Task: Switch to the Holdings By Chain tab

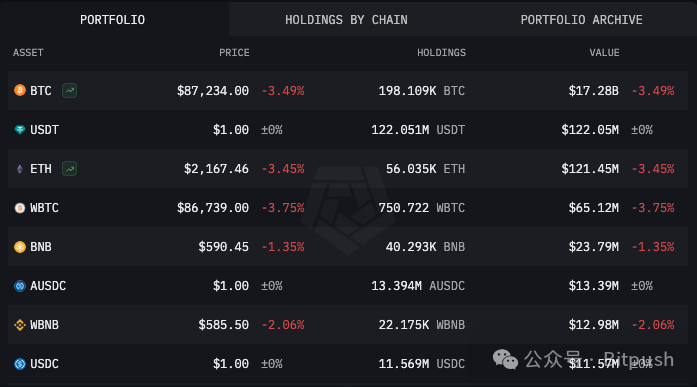Action: click(x=346, y=20)
